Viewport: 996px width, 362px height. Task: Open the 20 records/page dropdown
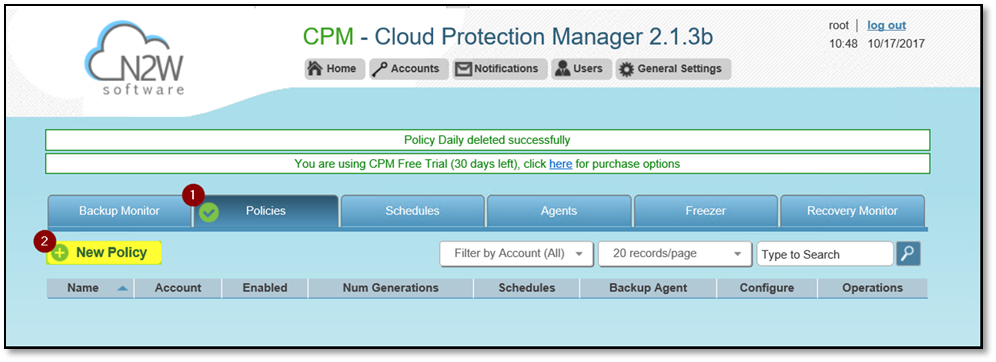(676, 253)
